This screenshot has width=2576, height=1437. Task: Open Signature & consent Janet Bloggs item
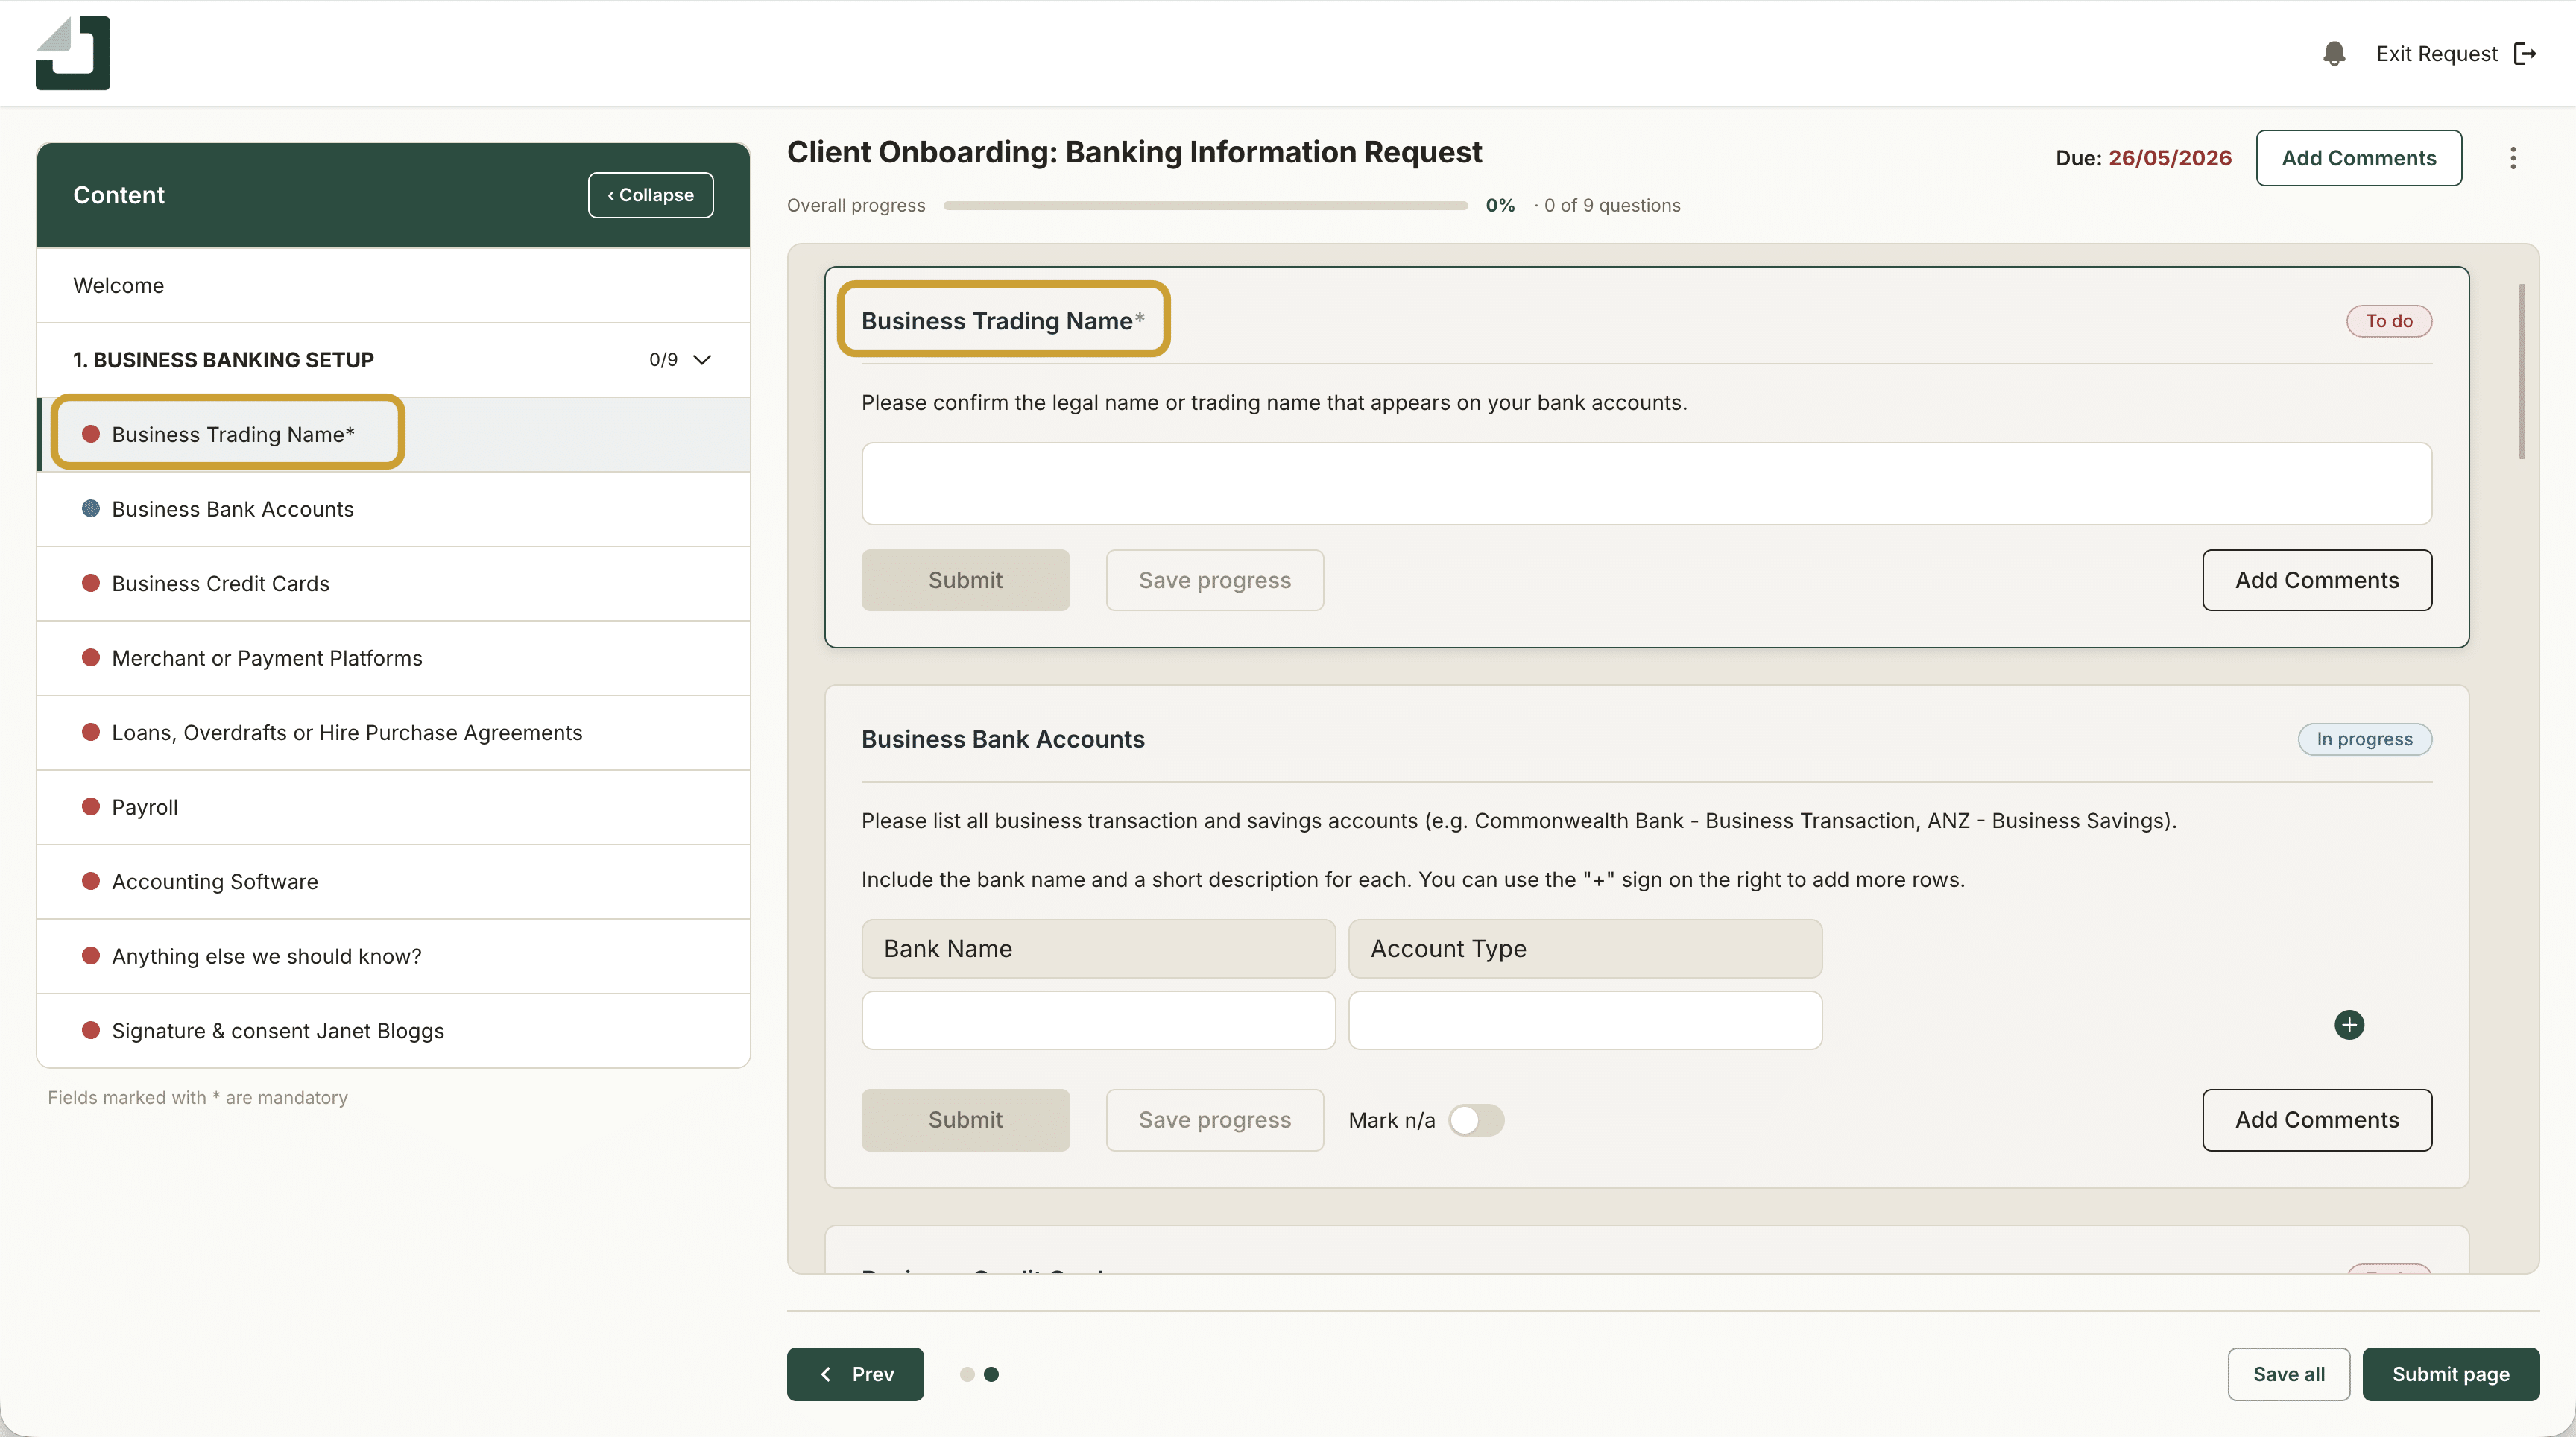click(x=393, y=1031)
